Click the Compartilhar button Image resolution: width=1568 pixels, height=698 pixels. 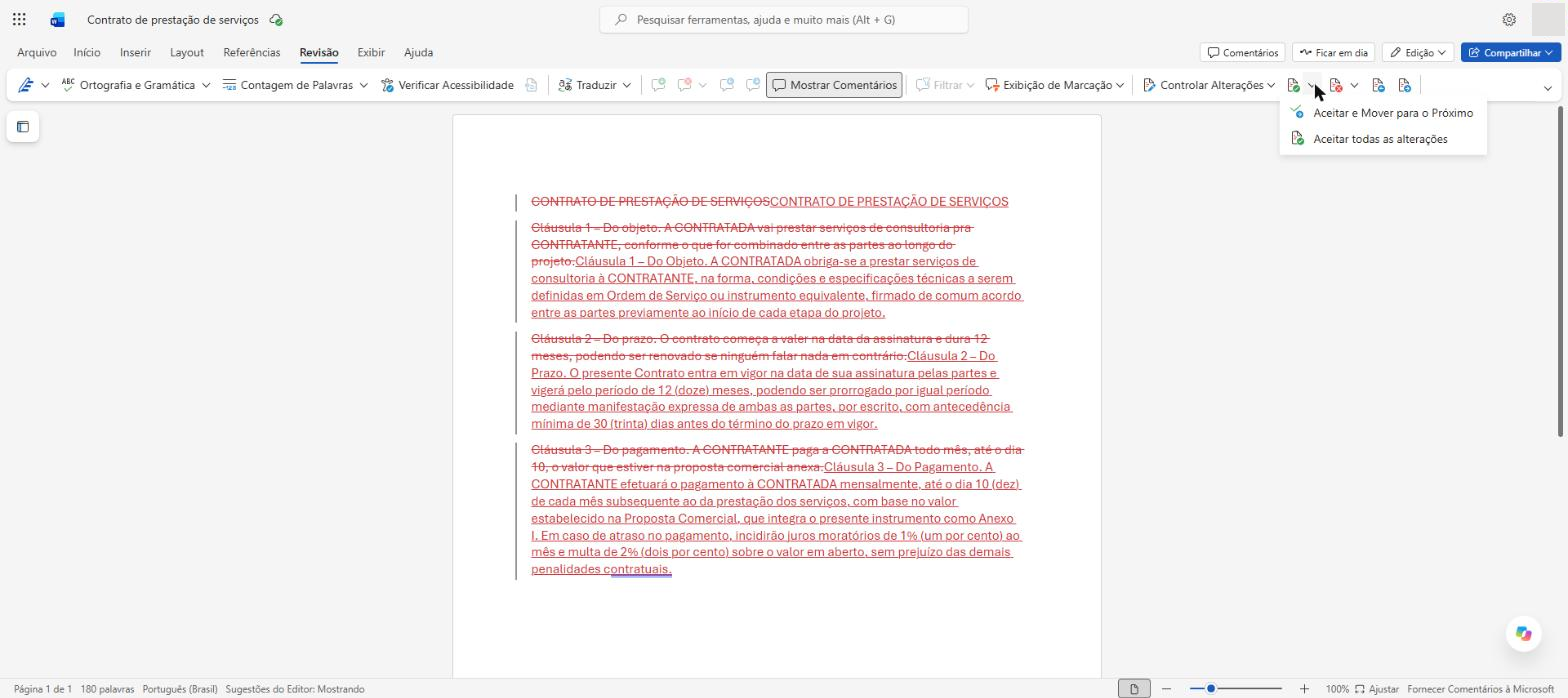pos(1510,52)
